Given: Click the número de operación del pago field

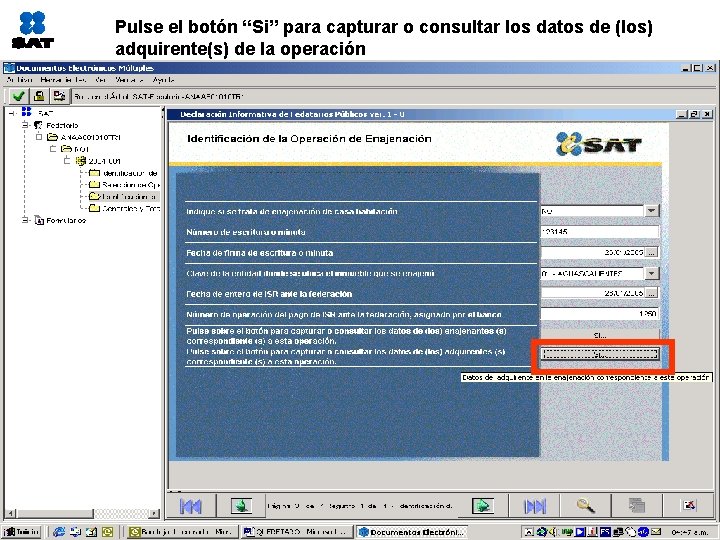Looking at the screenshot, I should point(600,314).
